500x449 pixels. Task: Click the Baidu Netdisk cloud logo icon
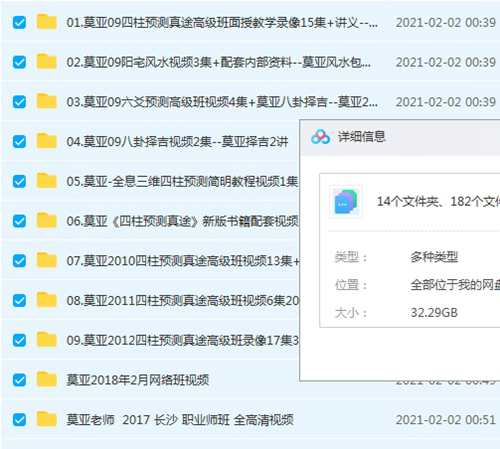tap(320, 137)
